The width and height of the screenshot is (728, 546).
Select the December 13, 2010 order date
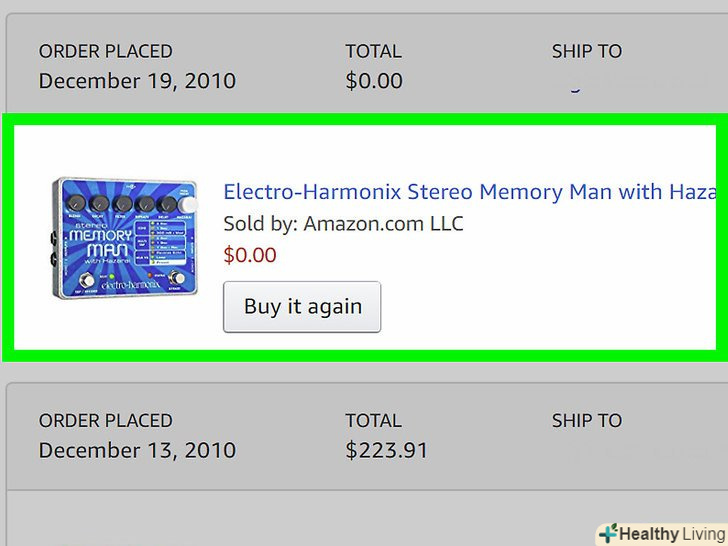pos(137,450)
